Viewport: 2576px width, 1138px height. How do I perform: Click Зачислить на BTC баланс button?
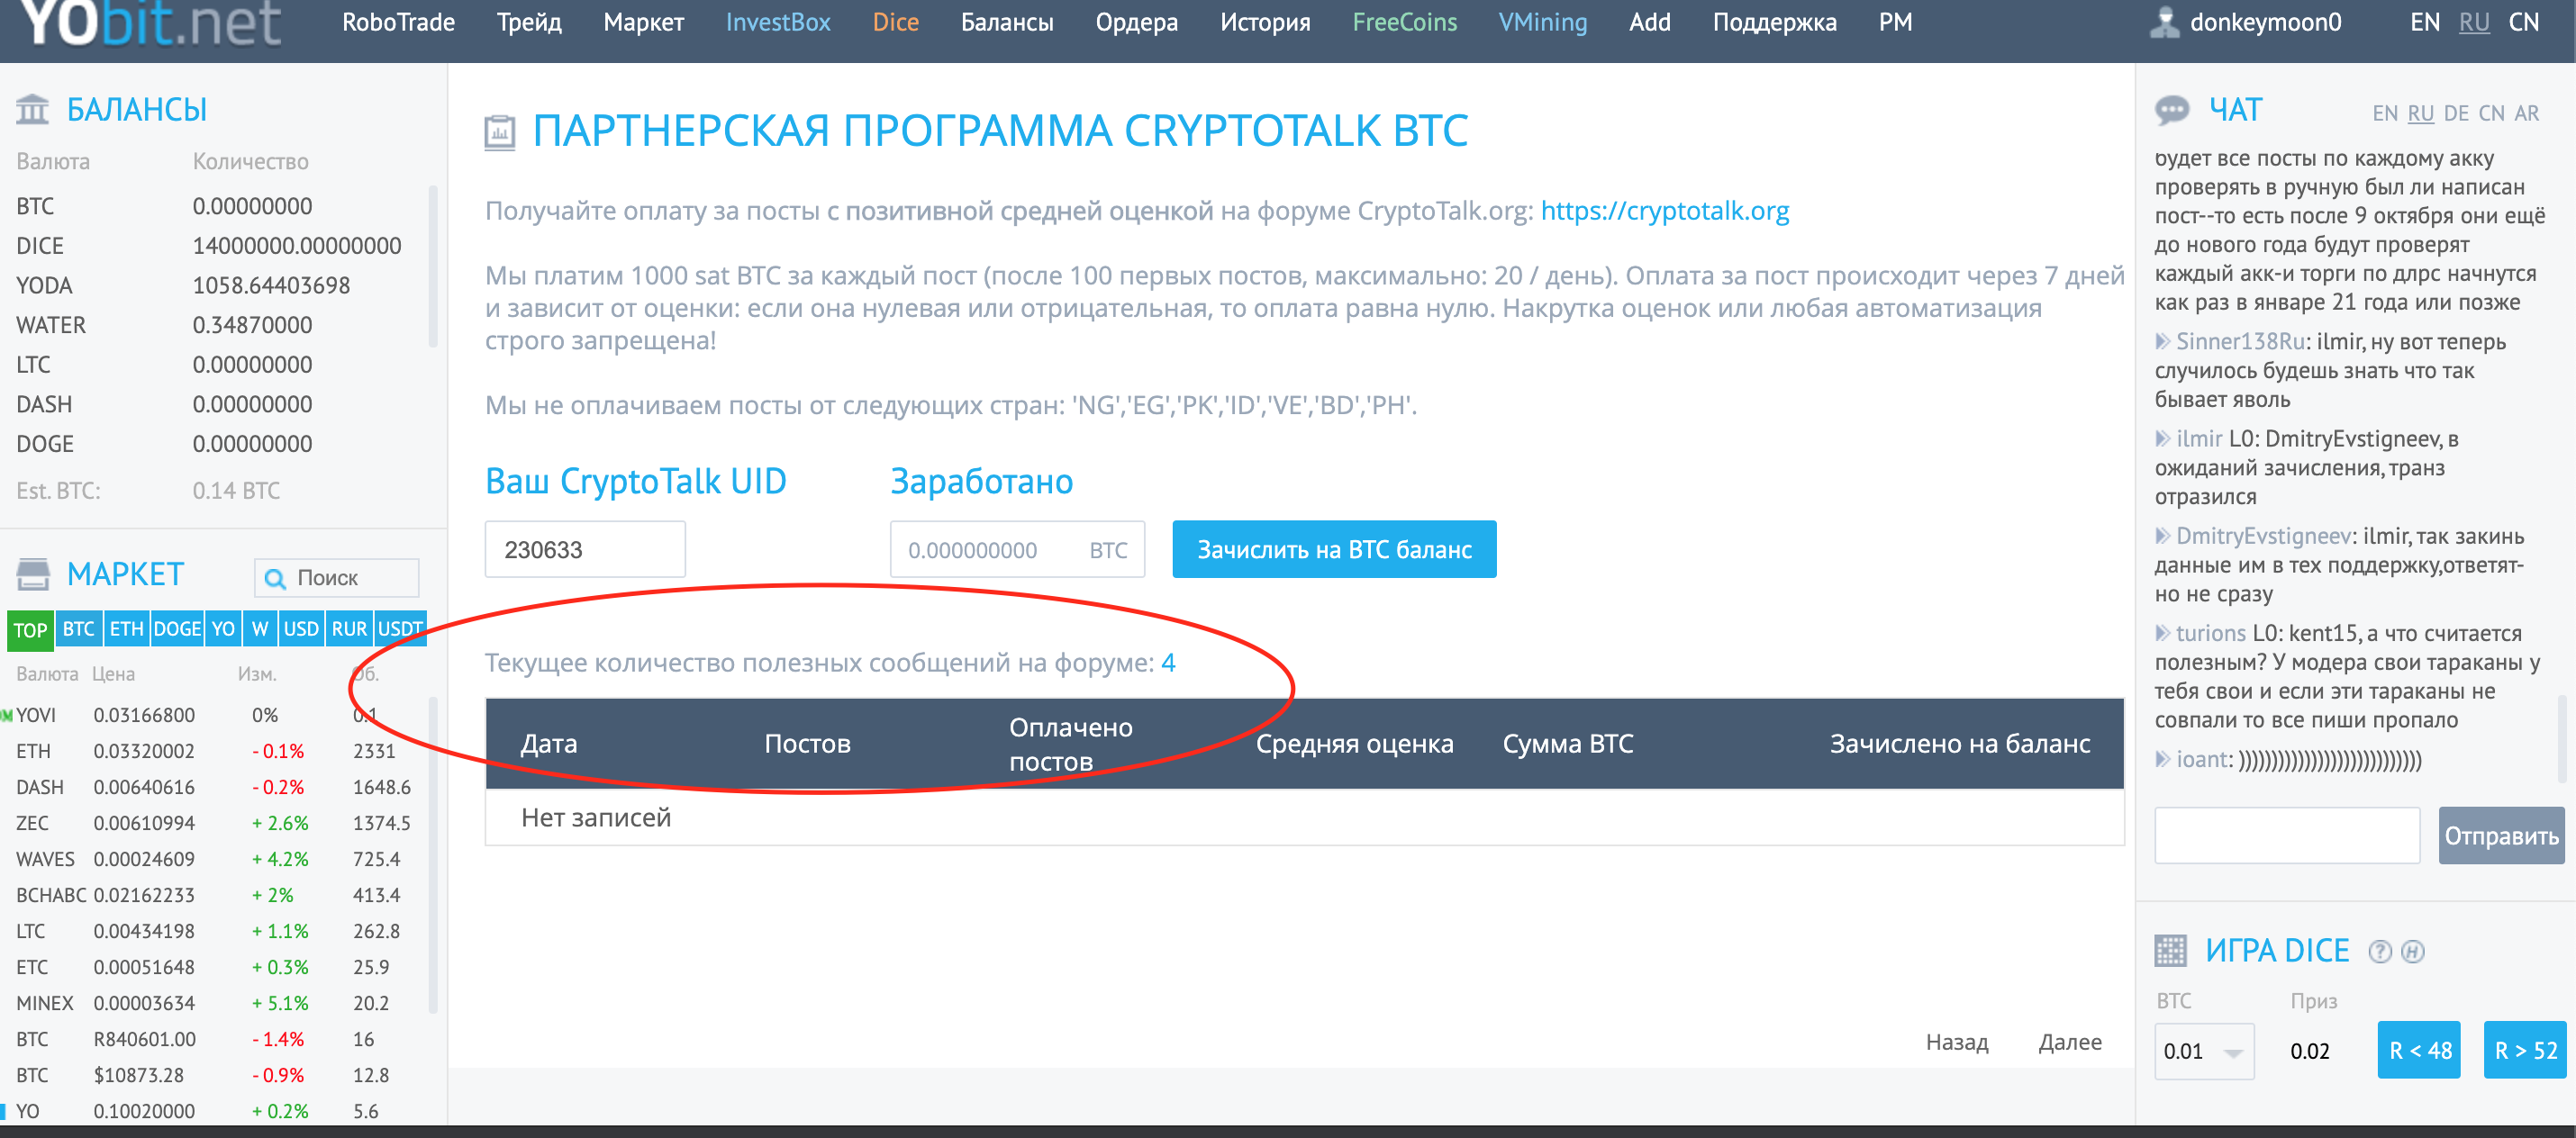click(x=1334, y=549)
